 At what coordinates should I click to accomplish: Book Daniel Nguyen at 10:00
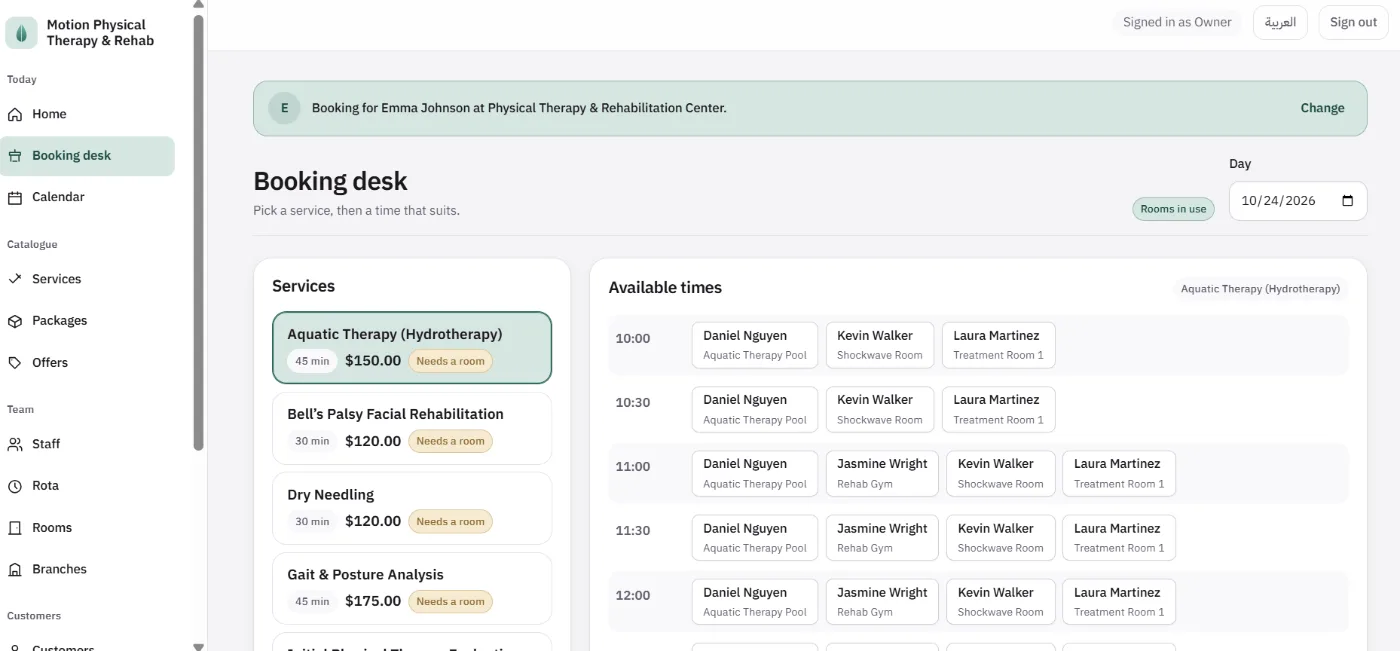[x=755, y=345]
